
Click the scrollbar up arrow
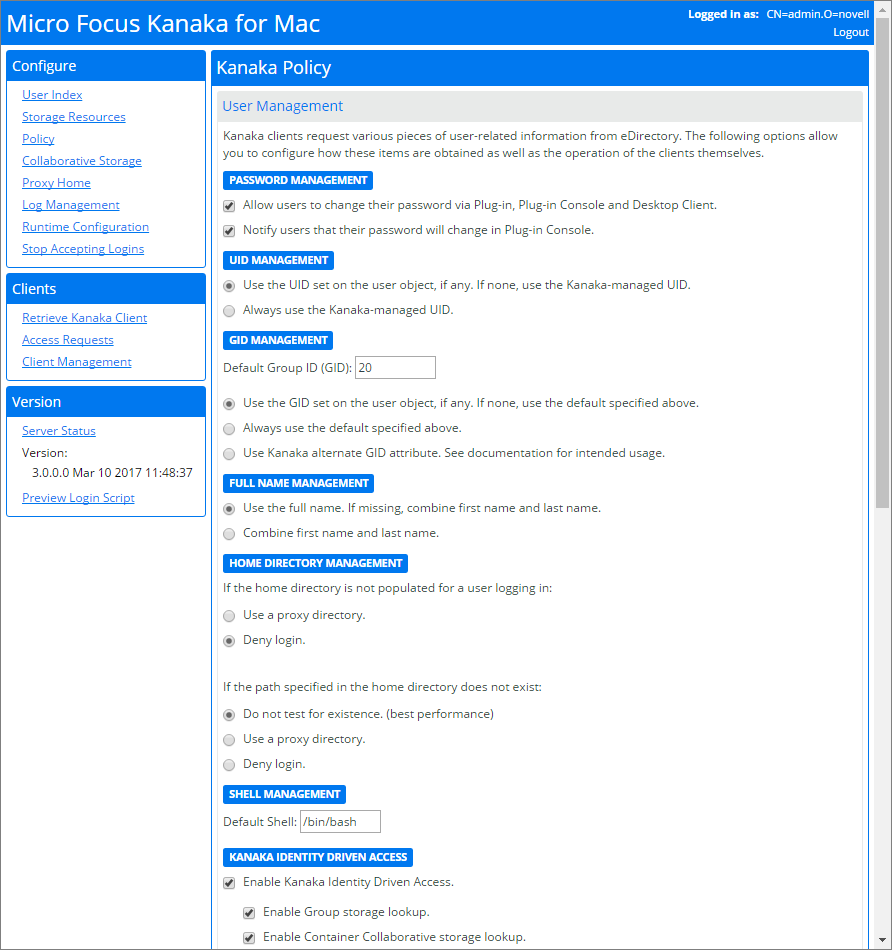[883, 10]
